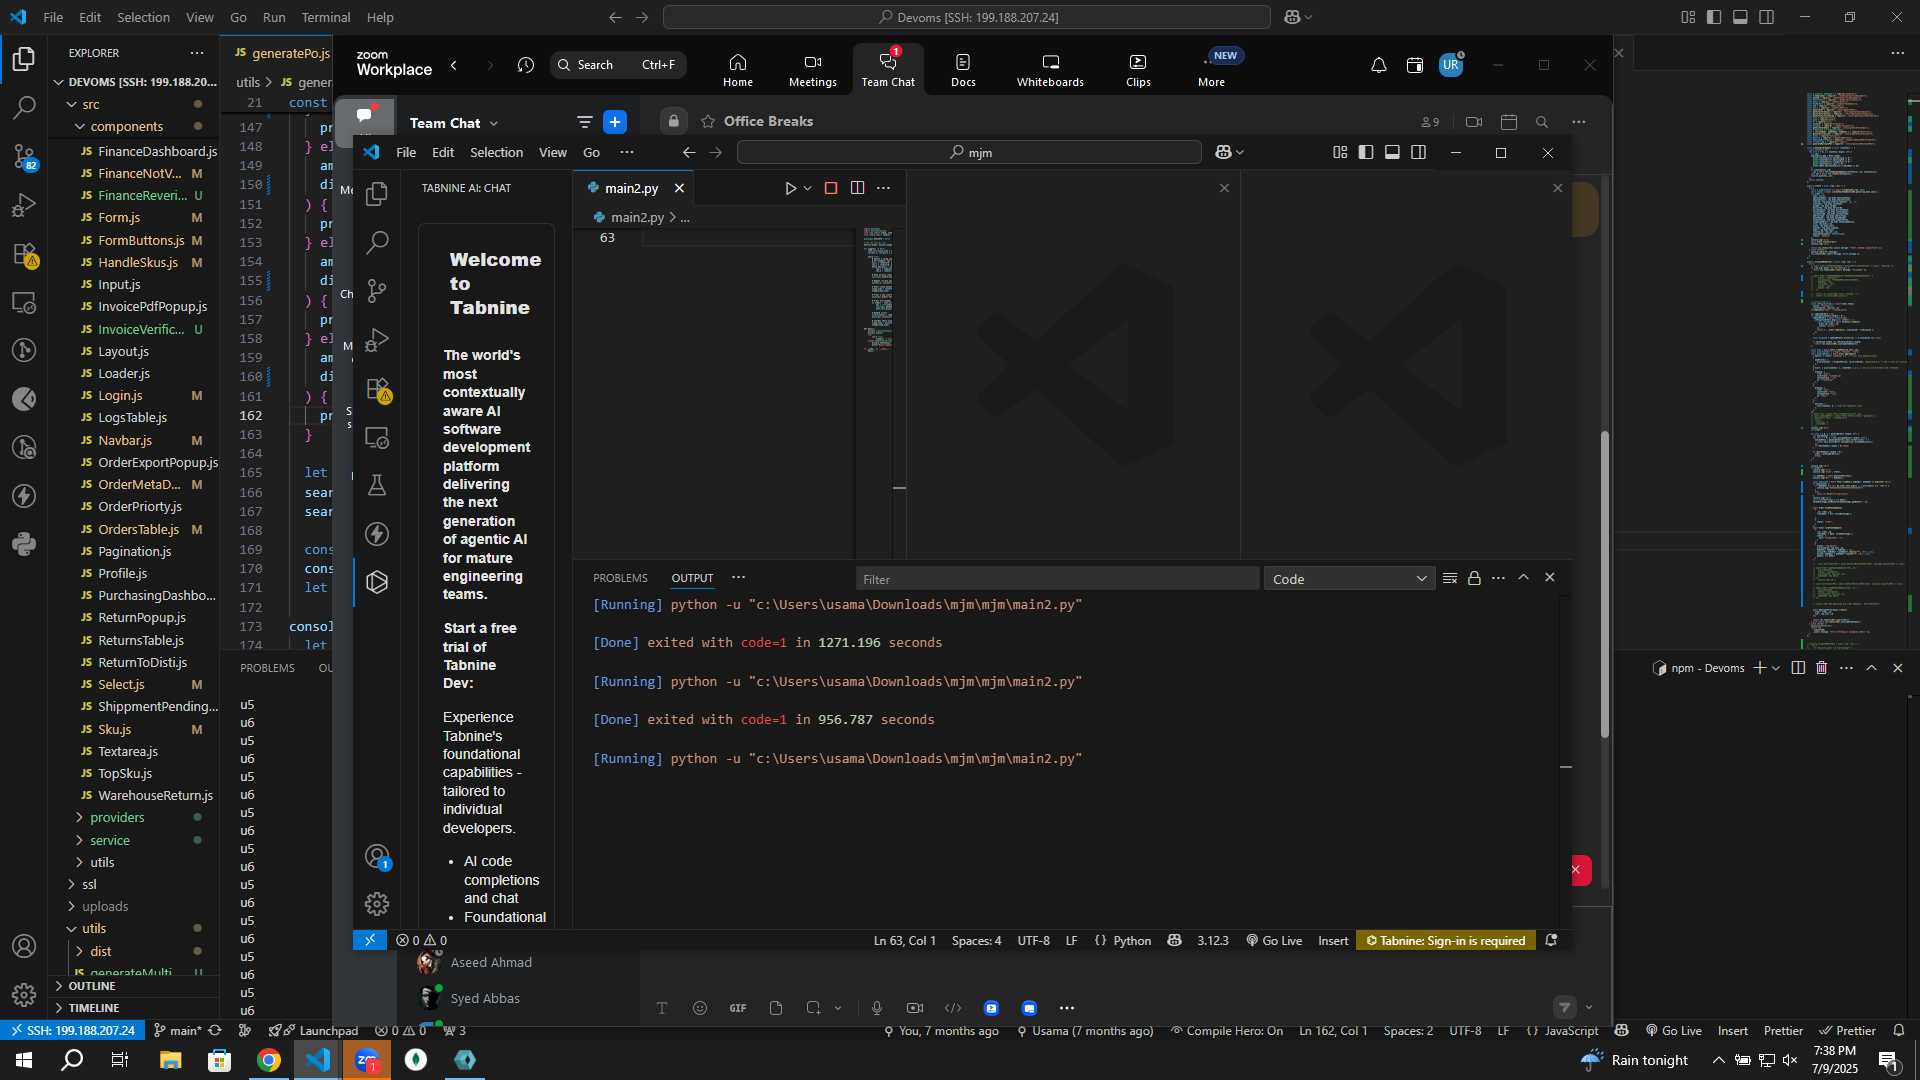
Task: Open Manage gear in the inner VS Code
Action: (377, 904)
